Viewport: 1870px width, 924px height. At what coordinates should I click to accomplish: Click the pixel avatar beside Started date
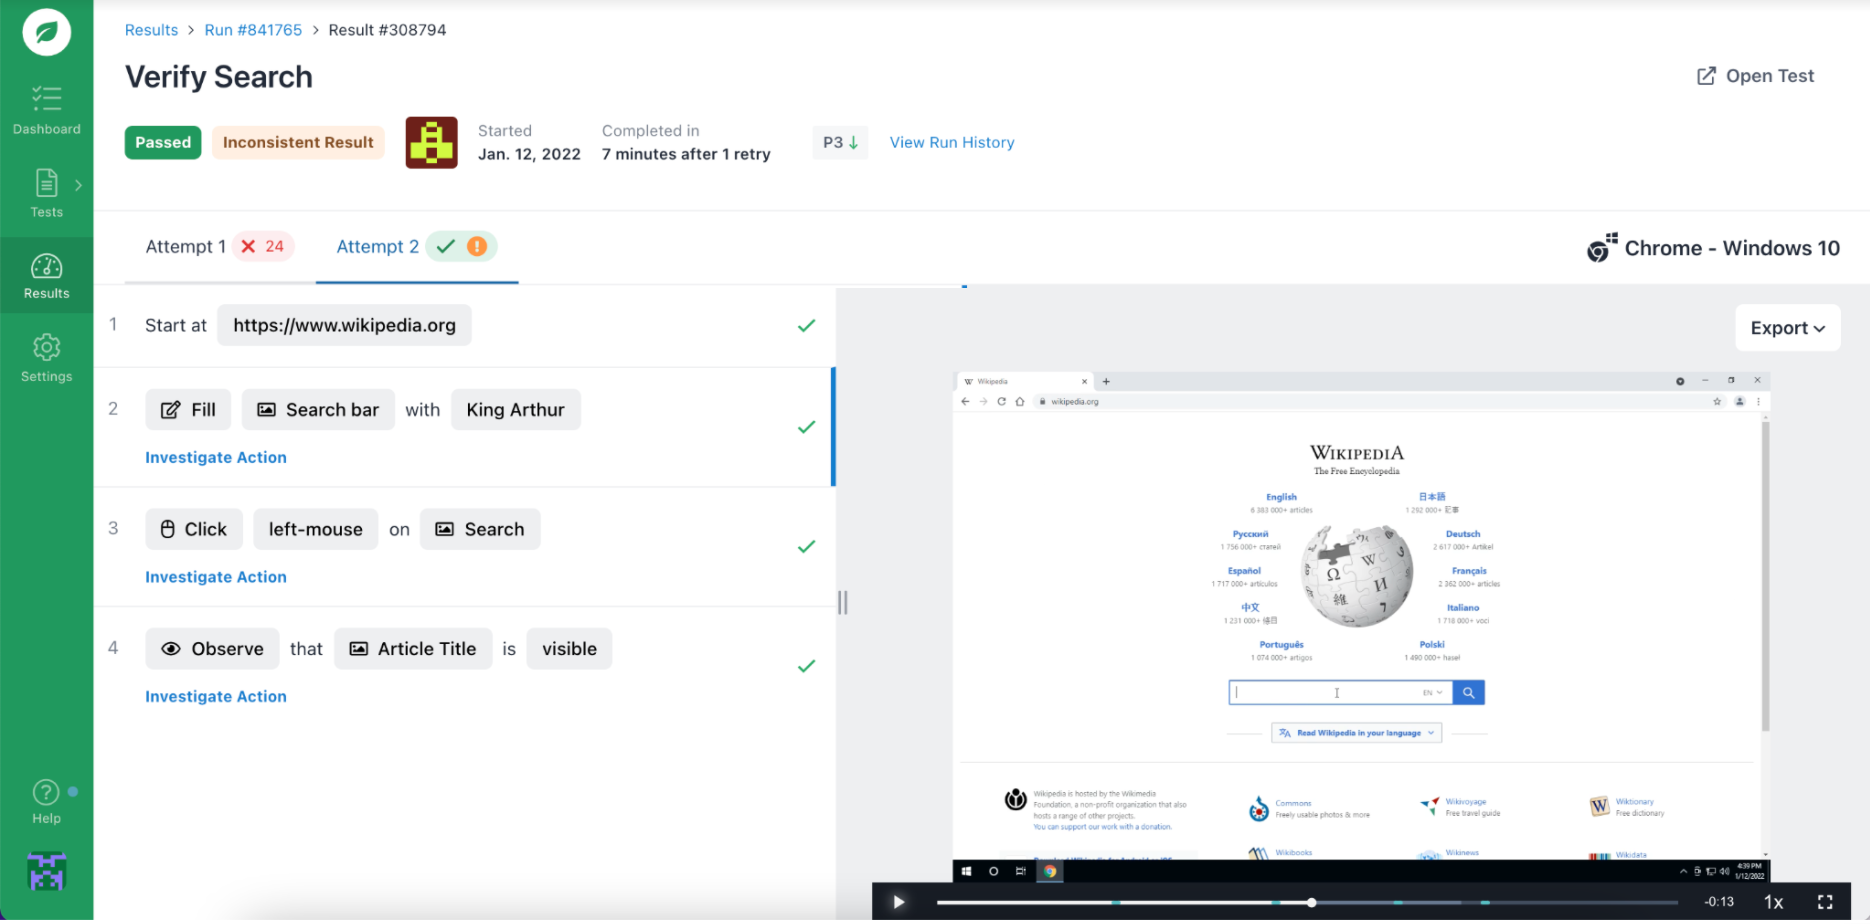pyautogui.click(x=432, y=142)
